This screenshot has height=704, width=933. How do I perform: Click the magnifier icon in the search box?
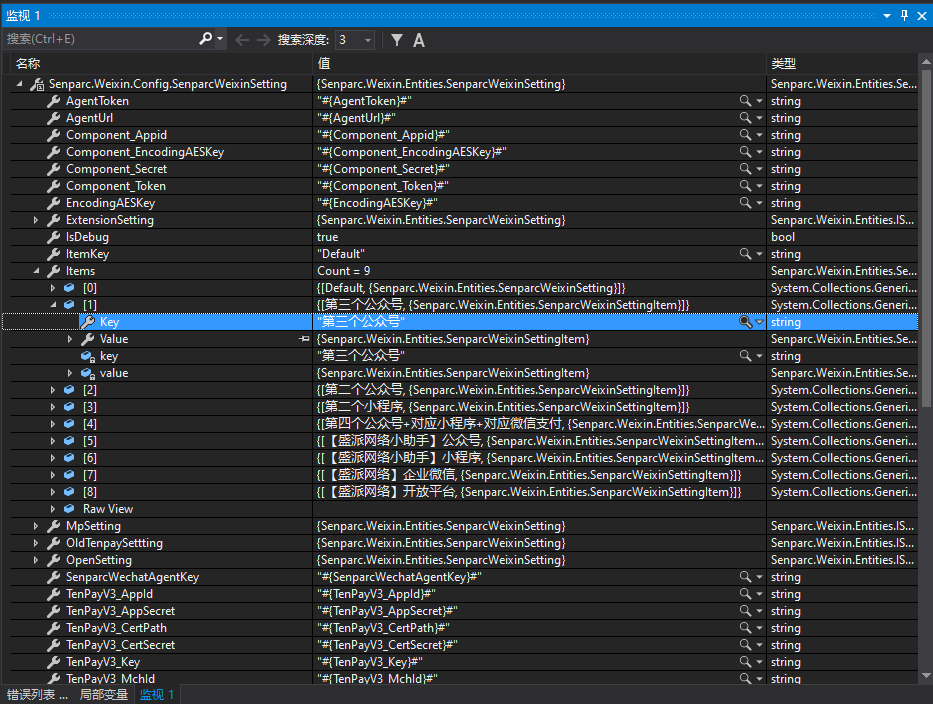[x=206, y=37]
